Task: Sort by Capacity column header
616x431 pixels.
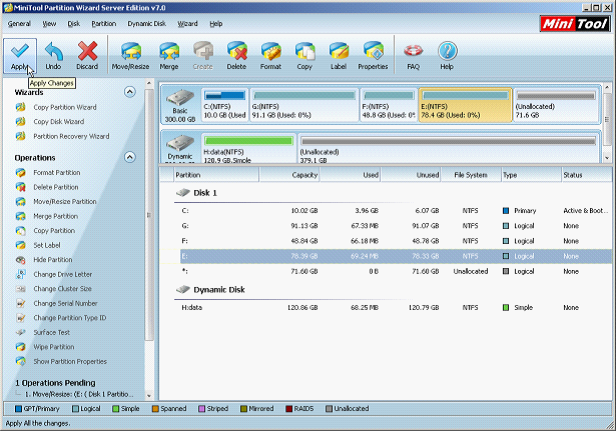Action: (289, 175)
